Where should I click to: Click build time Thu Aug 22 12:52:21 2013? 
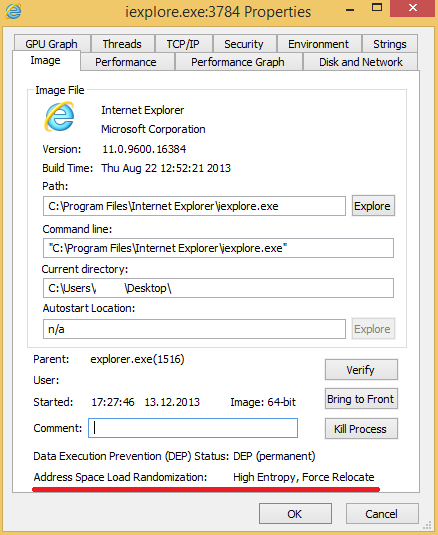(166, 168)
